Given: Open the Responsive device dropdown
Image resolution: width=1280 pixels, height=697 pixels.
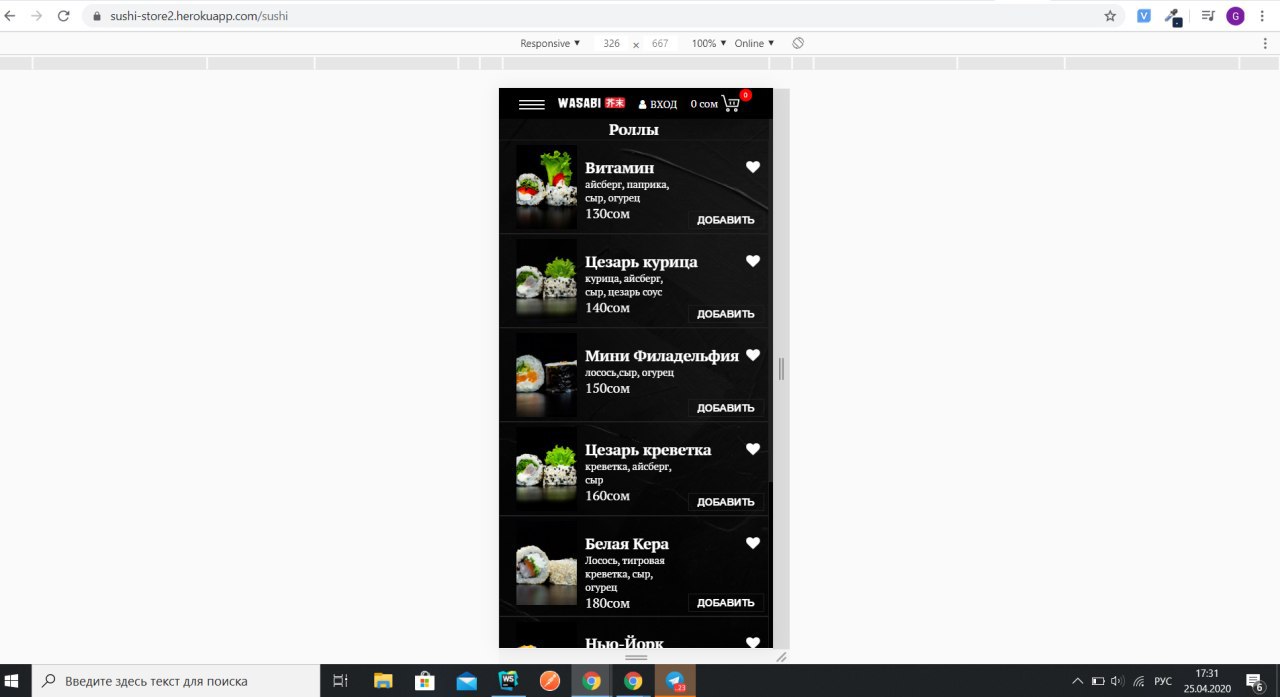Looking at the screenshot, I should tap(550, 43).
